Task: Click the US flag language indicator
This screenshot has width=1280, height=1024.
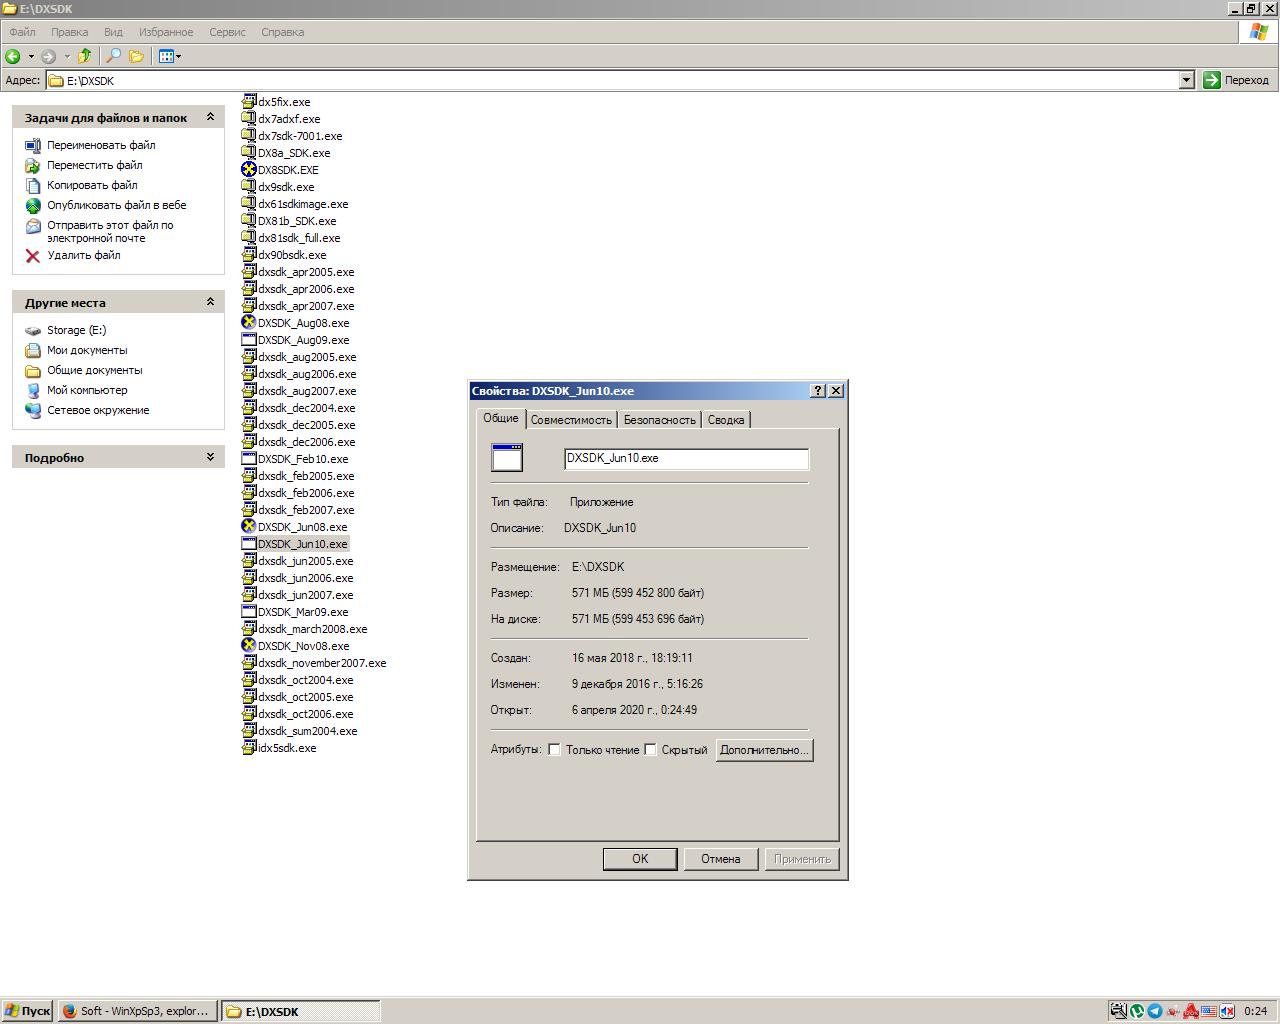Action: (x=1209, y=1011)
